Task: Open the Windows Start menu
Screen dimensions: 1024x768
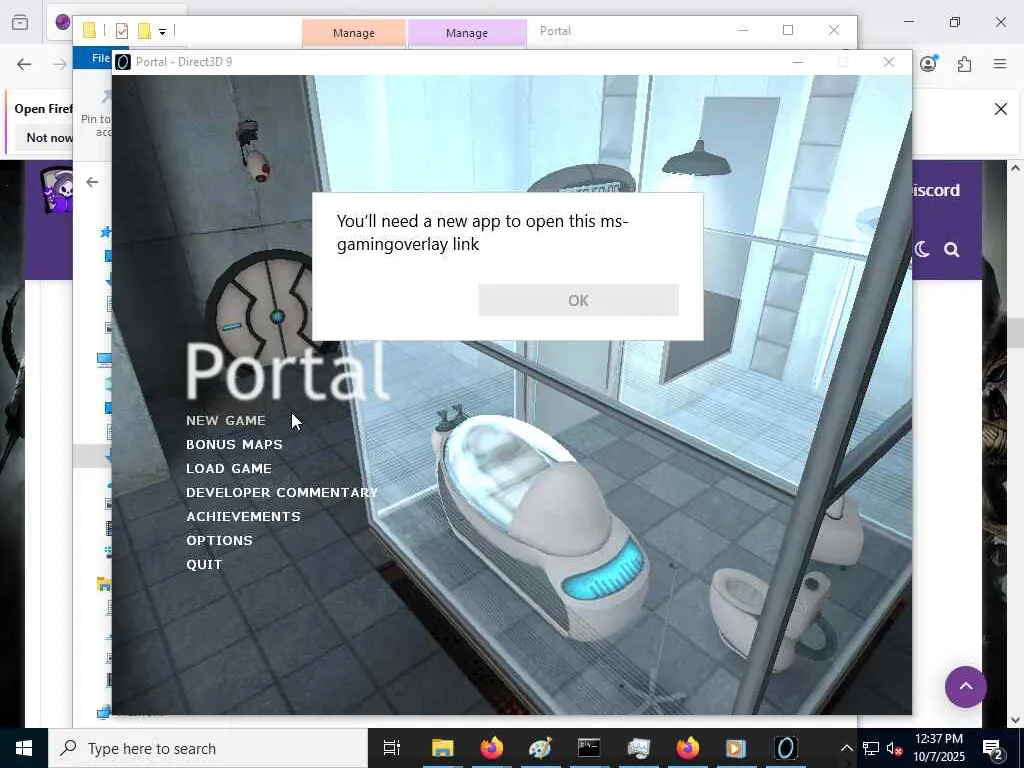Action: point(24,748)
